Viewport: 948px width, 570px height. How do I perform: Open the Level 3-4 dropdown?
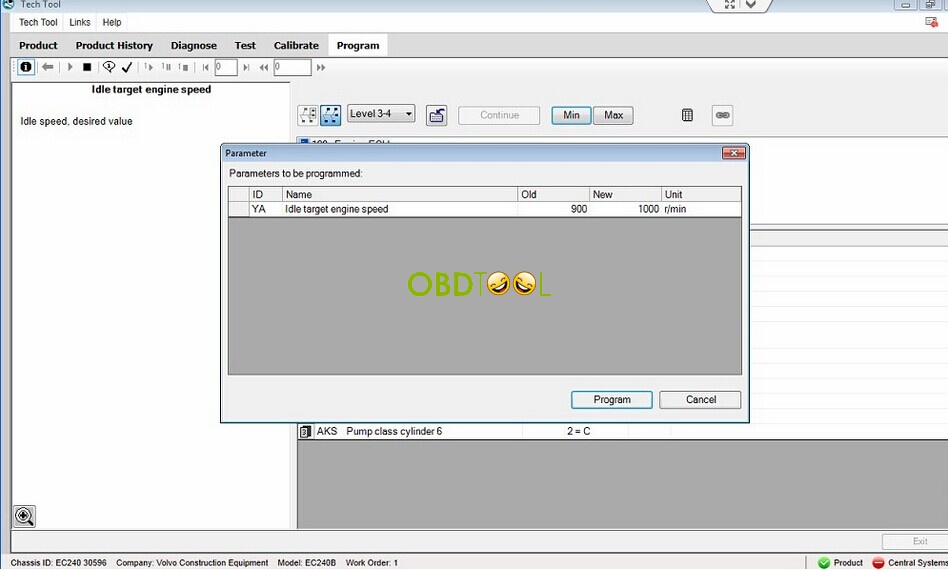(381, 114)
